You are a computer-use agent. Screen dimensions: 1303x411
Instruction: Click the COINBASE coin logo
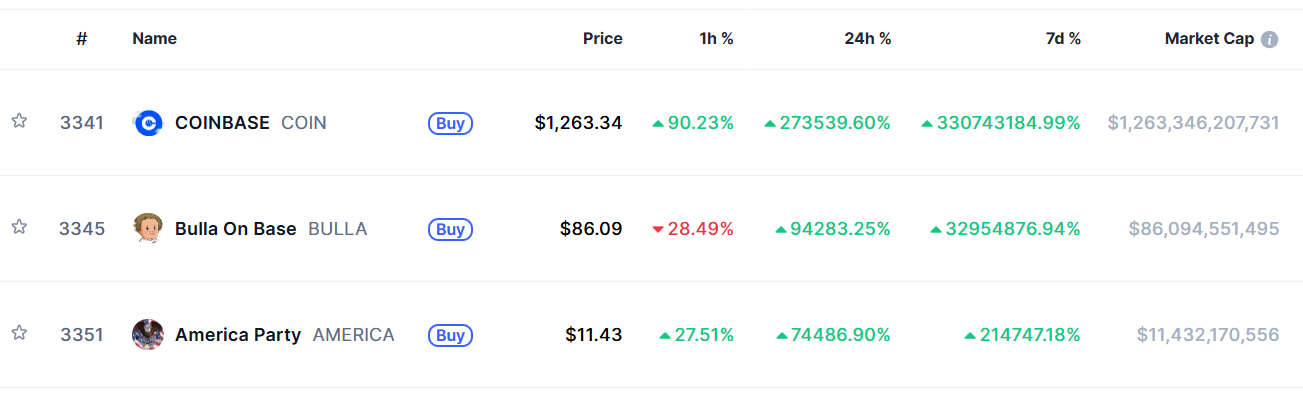click(147, 123)
